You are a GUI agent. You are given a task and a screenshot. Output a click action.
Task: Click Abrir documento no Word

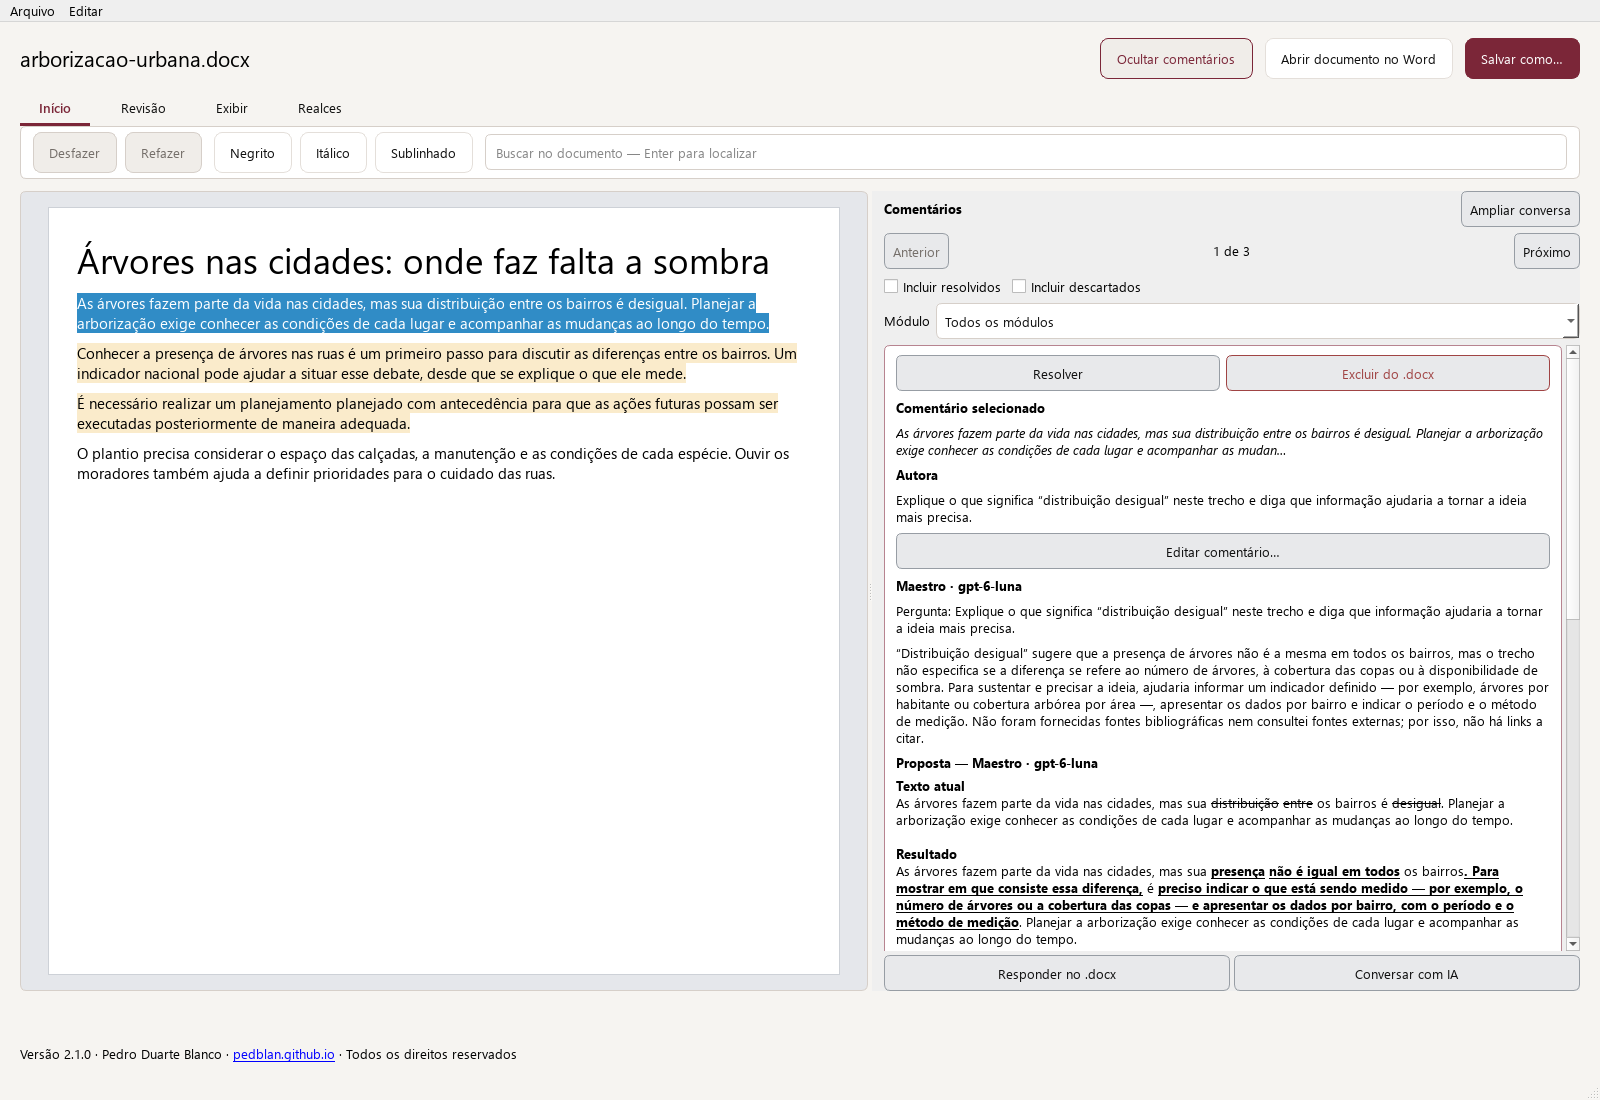(x=1358, y=59)
